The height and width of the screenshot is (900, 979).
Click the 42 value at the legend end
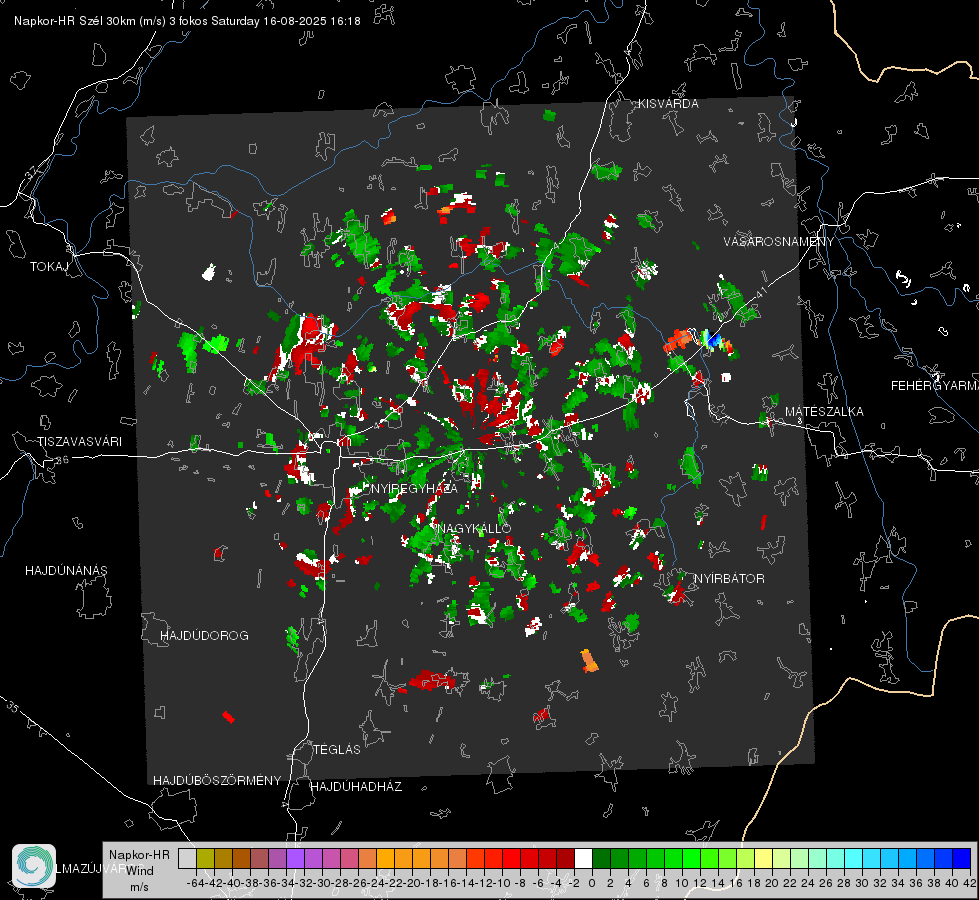coord(969,883)
